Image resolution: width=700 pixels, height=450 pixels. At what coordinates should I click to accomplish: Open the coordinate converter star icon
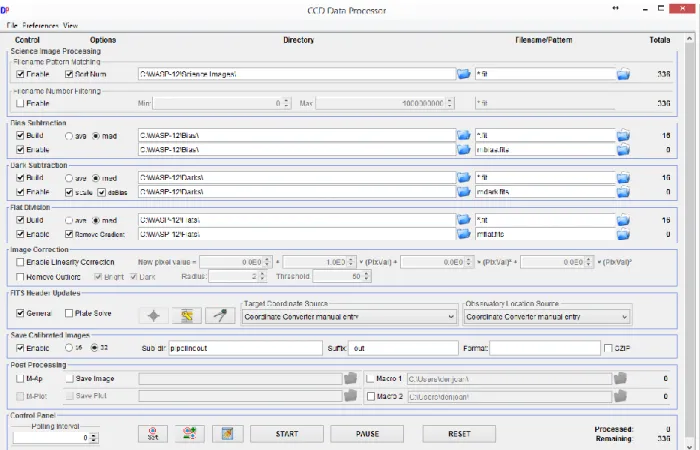154,316
